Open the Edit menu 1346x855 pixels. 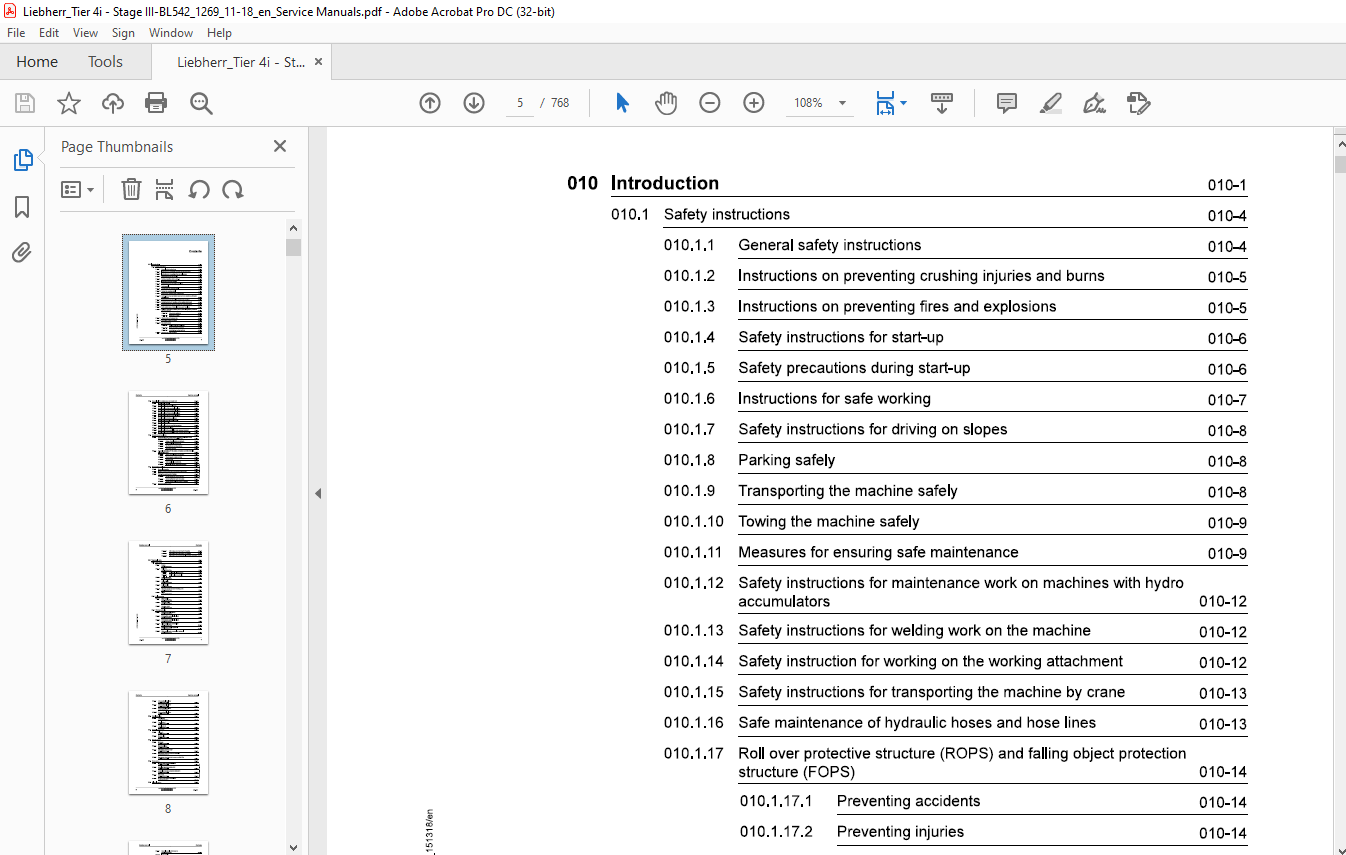[x=49, y=33]
